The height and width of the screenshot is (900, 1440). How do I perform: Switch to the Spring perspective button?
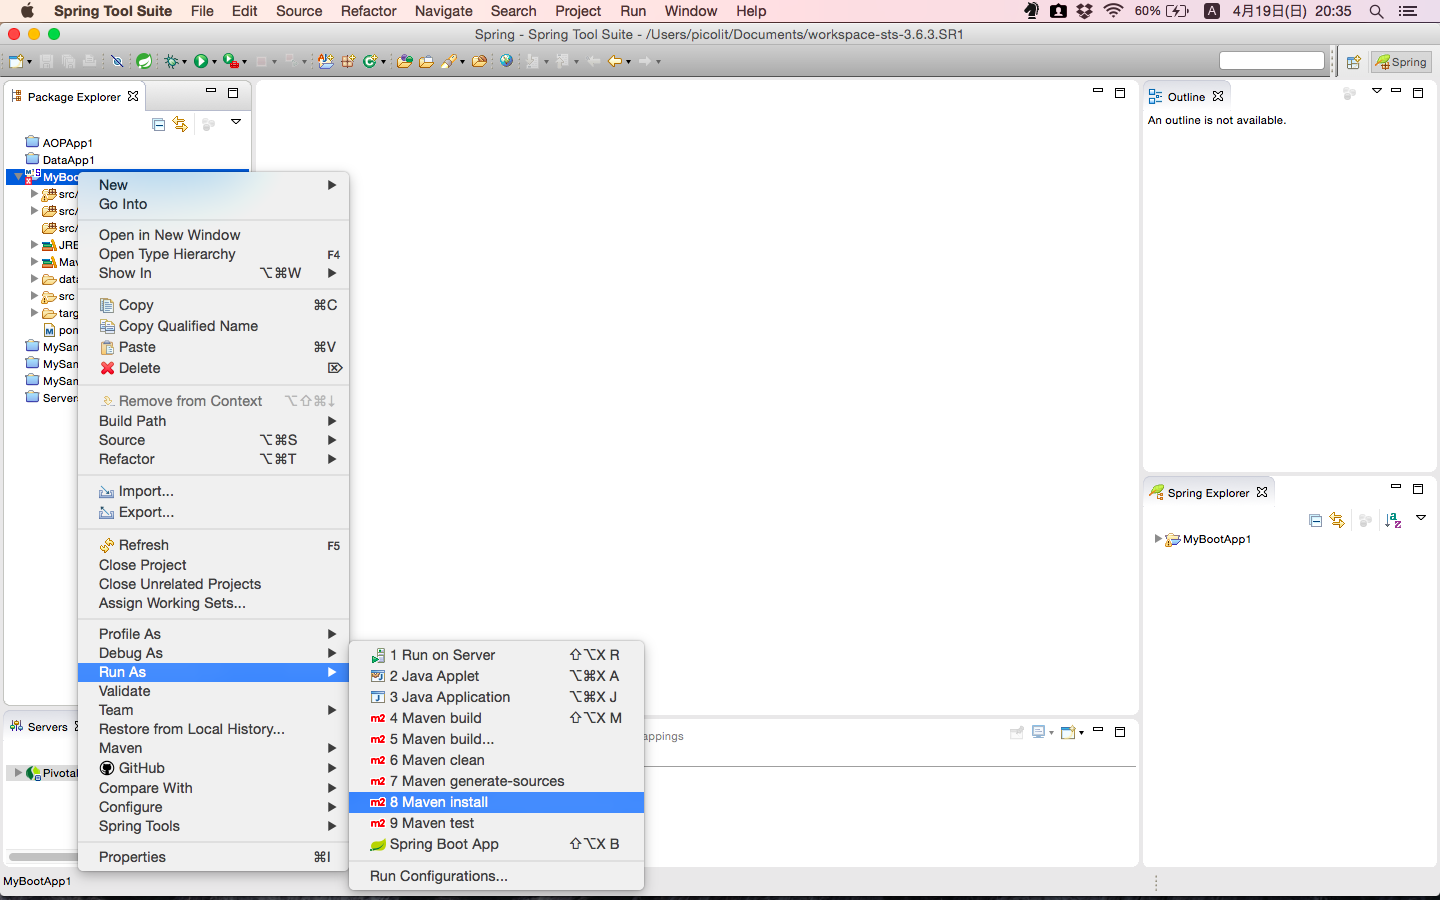point(1401,62)
